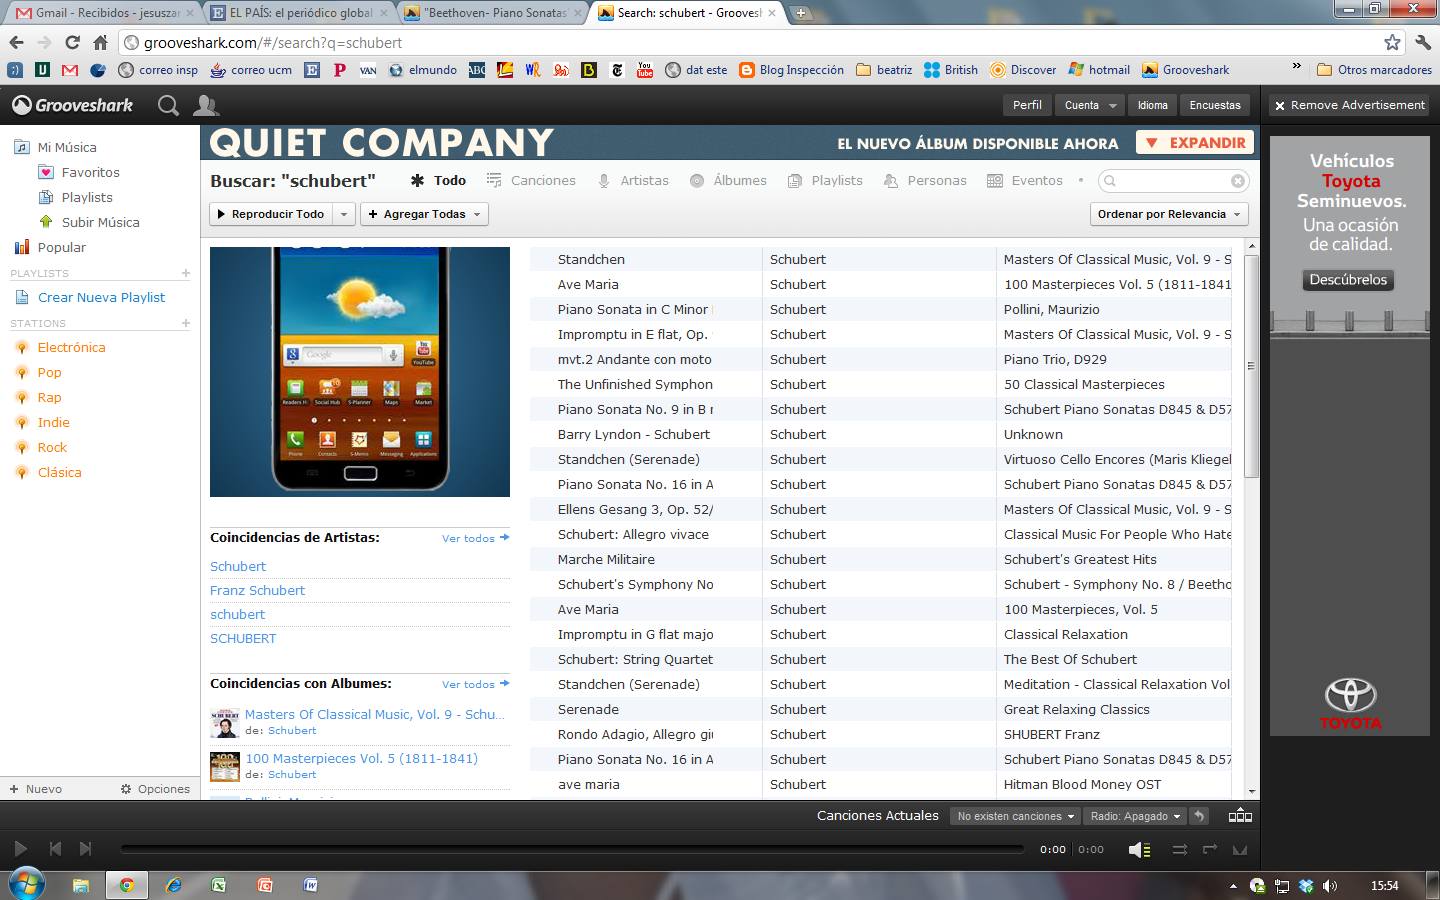Open Favoritos via the heart icon
This screenshot has width=1440, height=900.
pyautogui.click(x=47, y=172)
